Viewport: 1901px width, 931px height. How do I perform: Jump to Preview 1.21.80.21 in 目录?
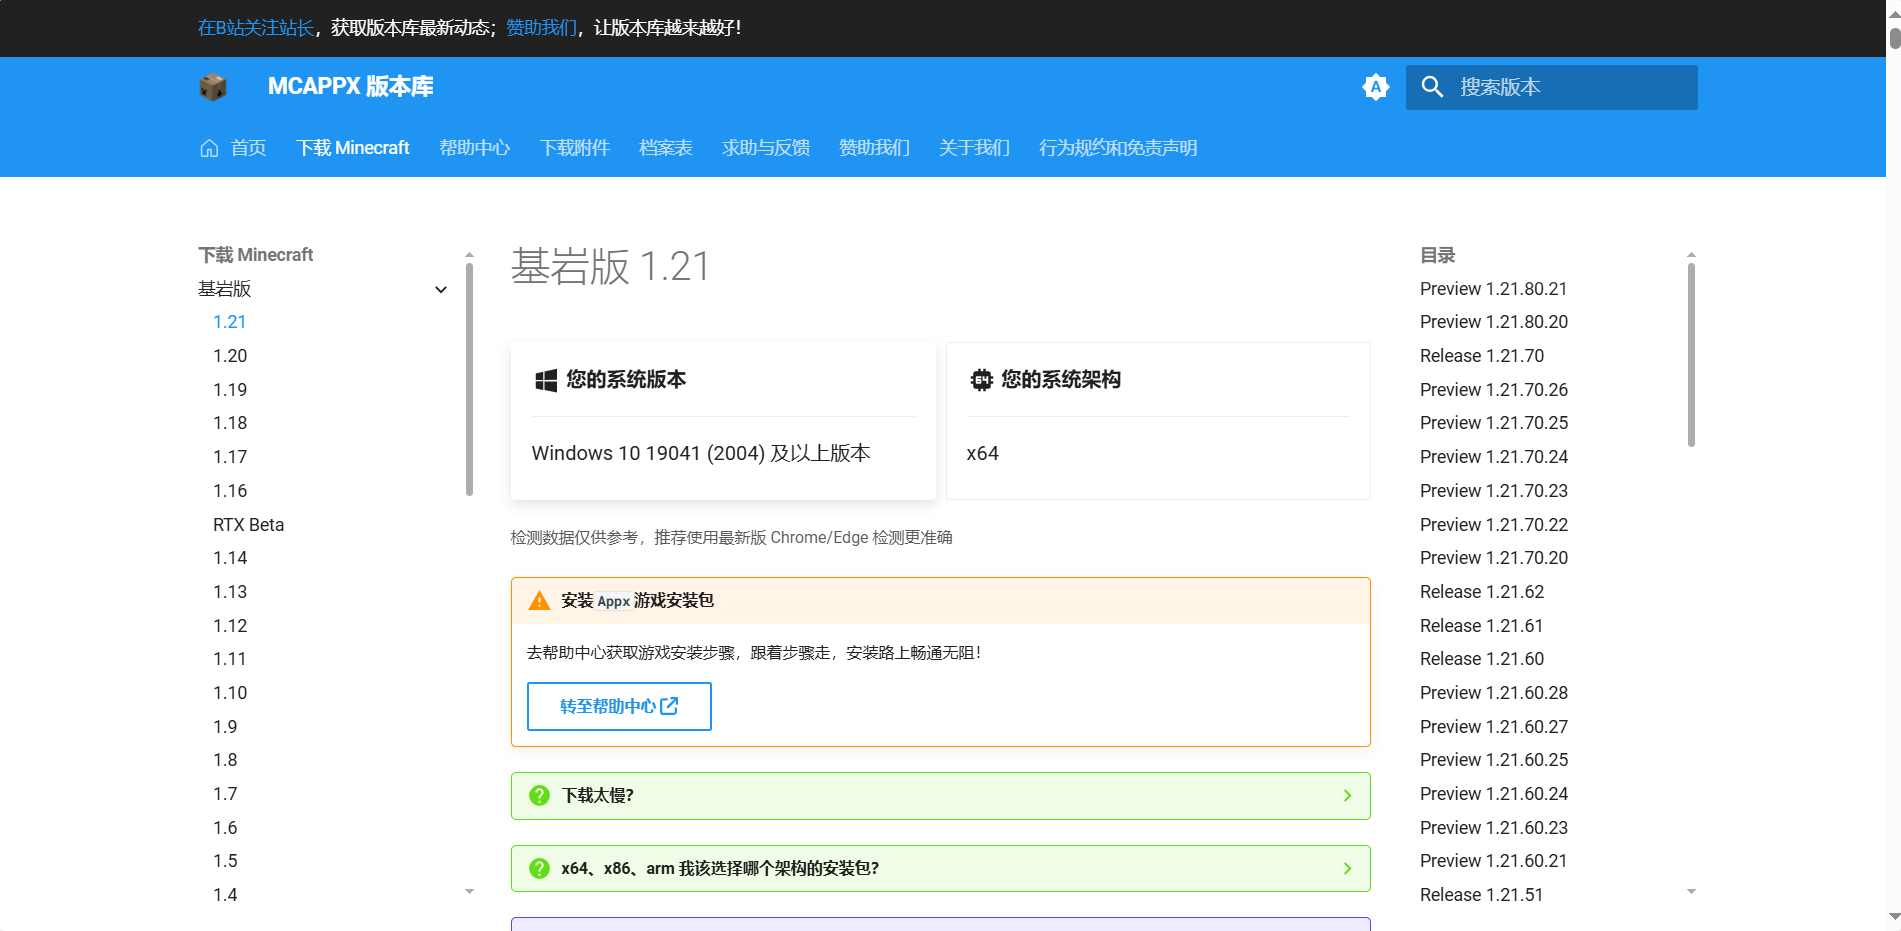(x=1494, y=289)
